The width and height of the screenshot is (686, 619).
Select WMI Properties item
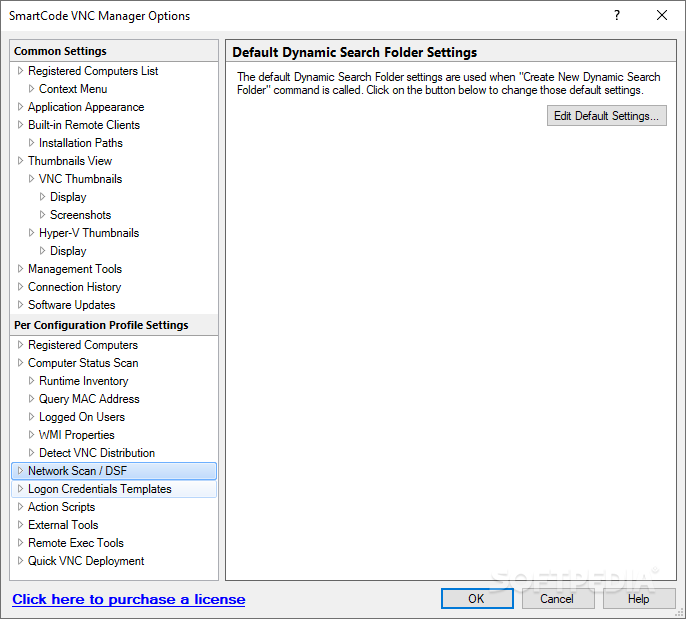point(77,434)
